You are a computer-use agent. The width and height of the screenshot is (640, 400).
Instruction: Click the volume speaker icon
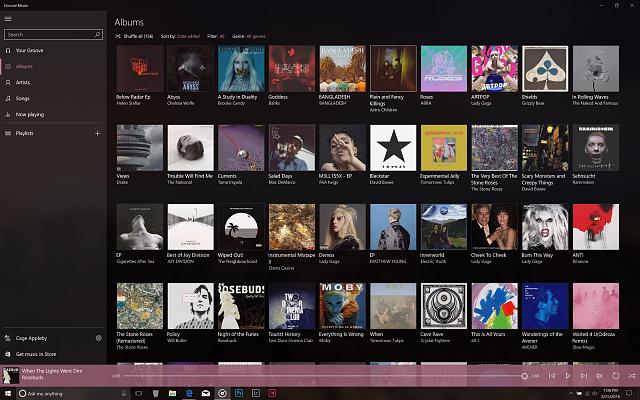599,376
